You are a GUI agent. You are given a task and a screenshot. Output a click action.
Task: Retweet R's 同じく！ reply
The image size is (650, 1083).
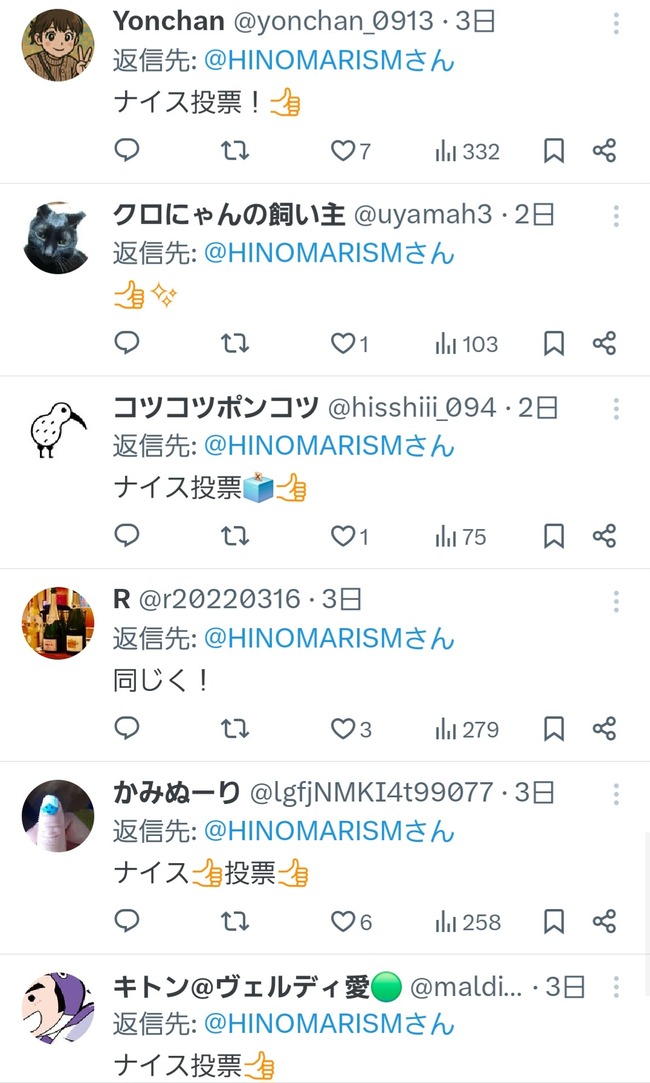[x=235, y=728]
